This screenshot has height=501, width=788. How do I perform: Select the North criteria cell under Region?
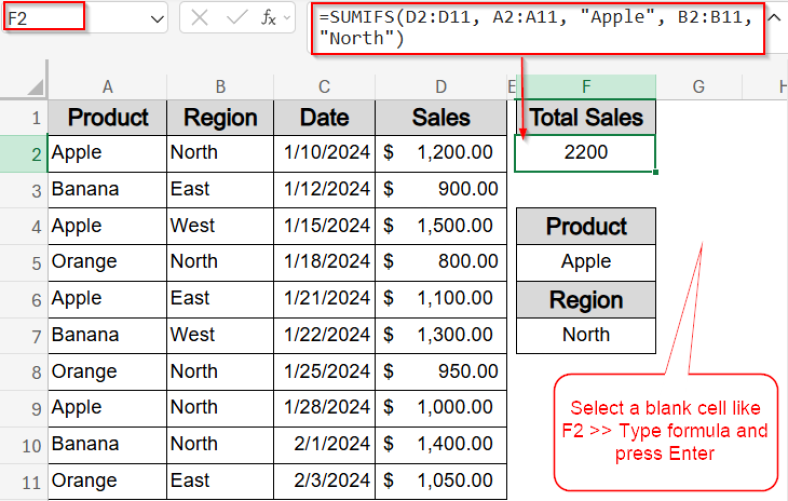pos(586,335)
